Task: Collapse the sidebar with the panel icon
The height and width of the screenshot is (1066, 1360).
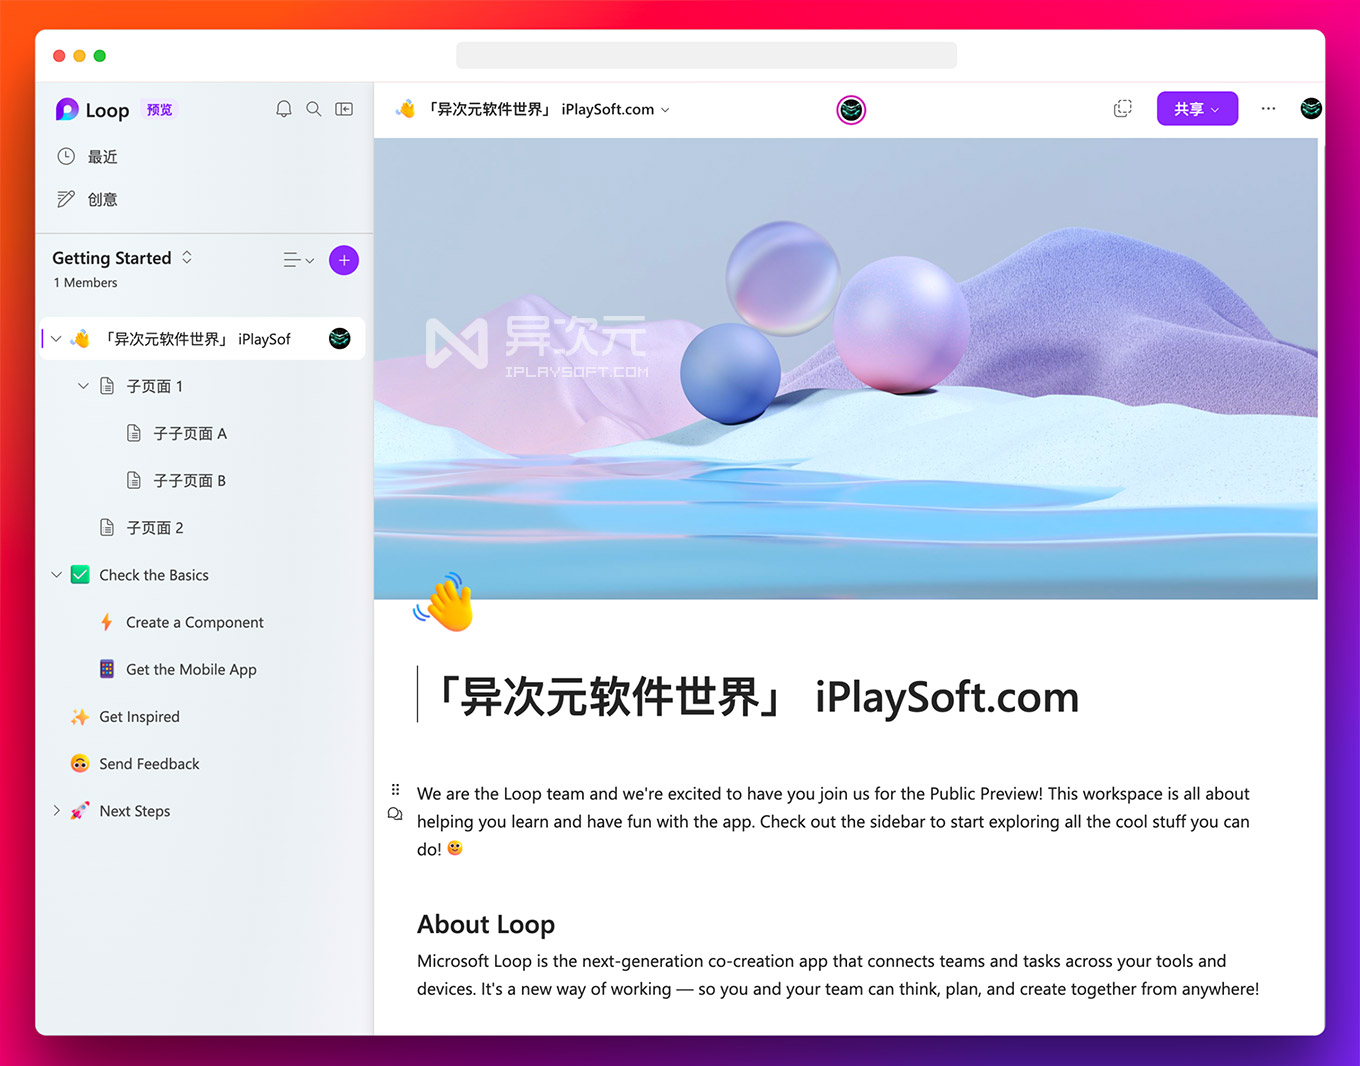Action: tap(344, 109)
